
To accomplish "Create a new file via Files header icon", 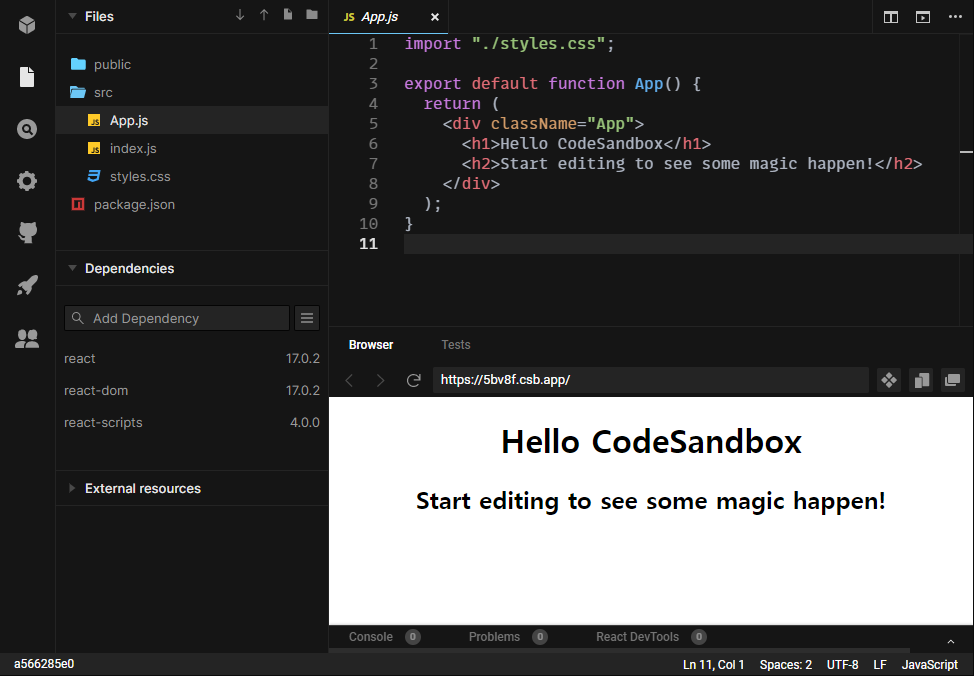I will 288,15.
